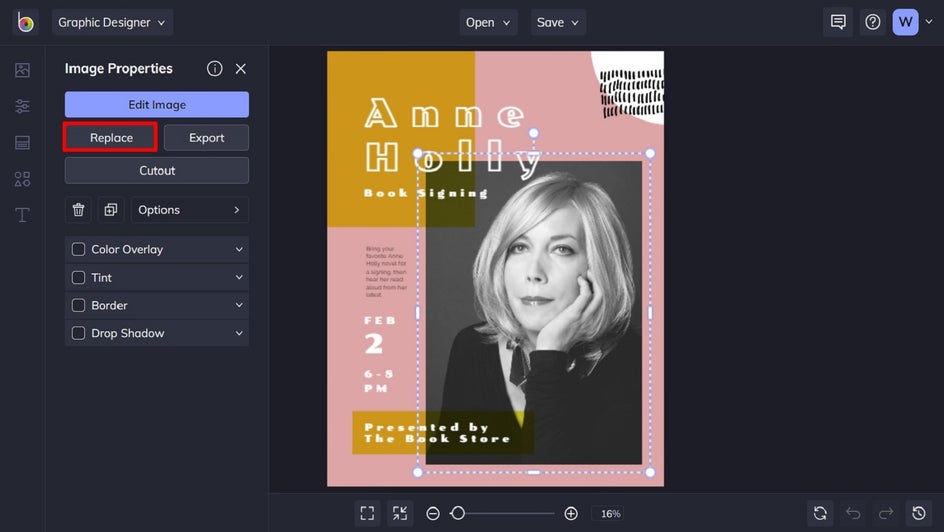Enable the Tint checkbox

tap(78, 277)
